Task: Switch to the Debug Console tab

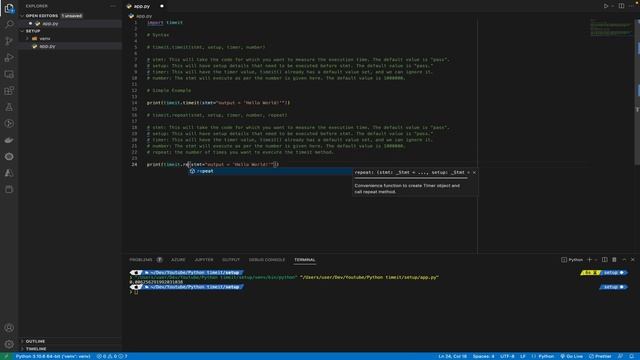Action: tap(267, 260)
